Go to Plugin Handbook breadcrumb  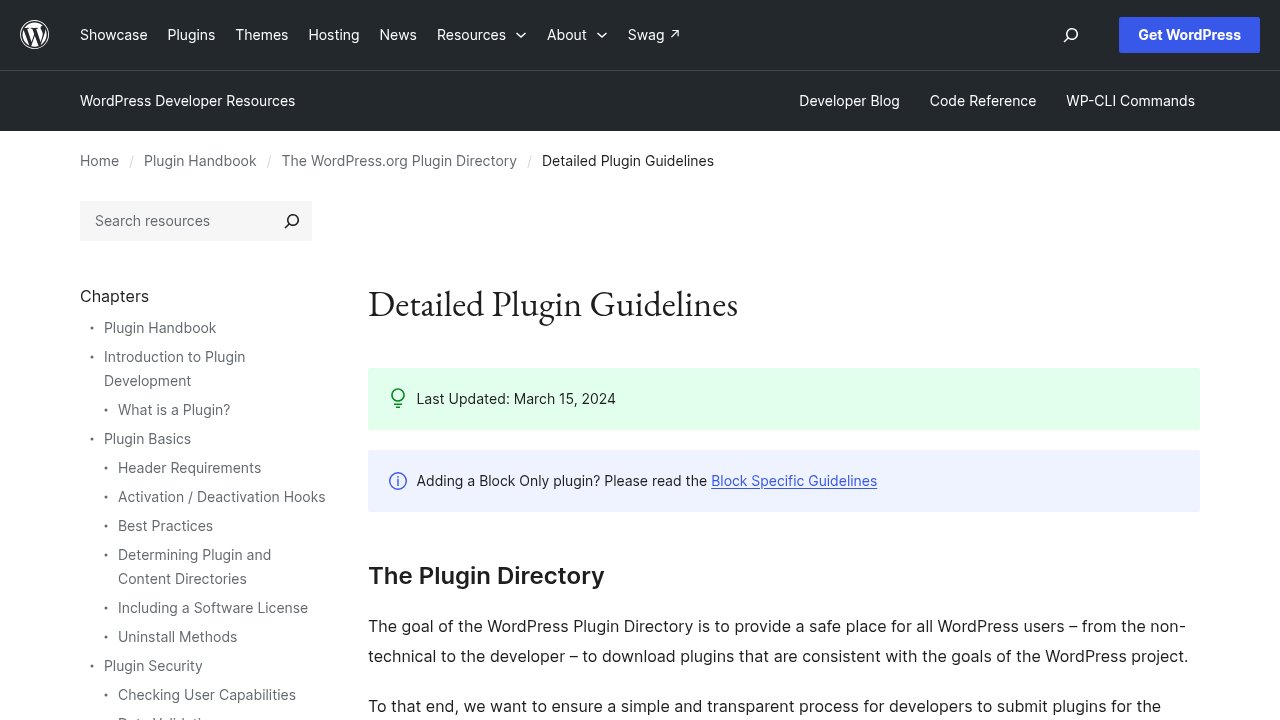[200, 161]
